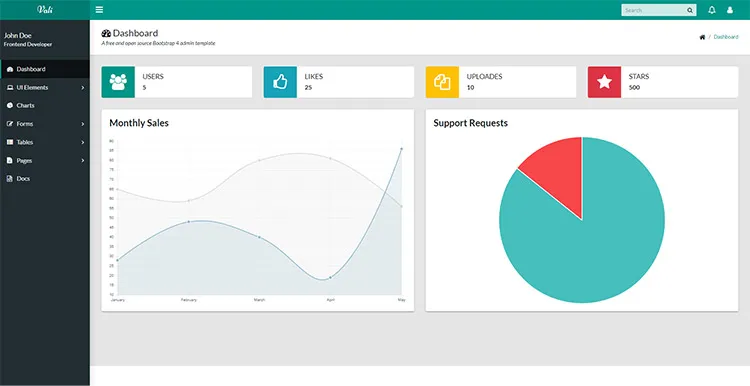Click the green Users group icon

tap(118, 82)
